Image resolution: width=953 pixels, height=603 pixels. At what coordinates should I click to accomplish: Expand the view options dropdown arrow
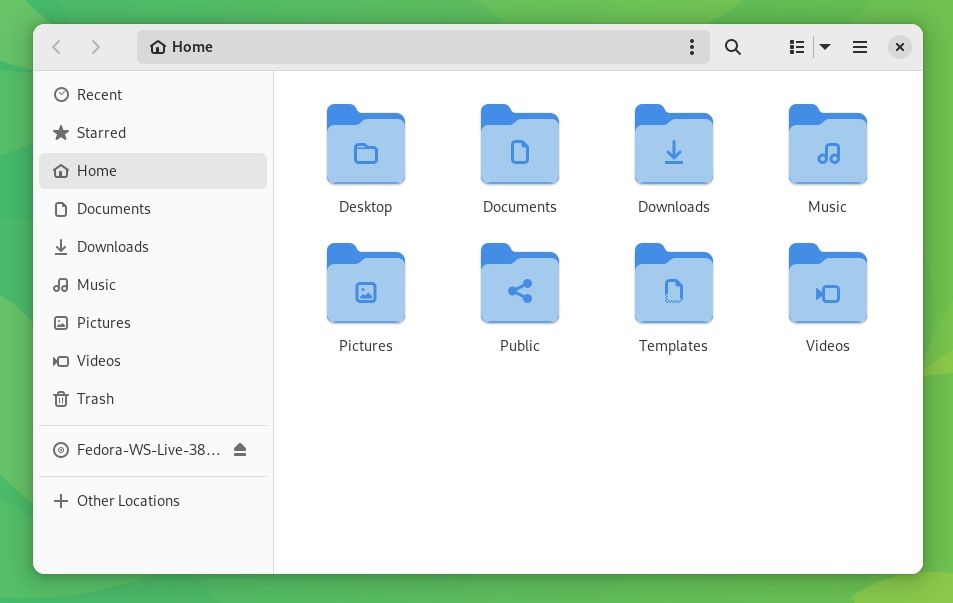pos(825,47)
